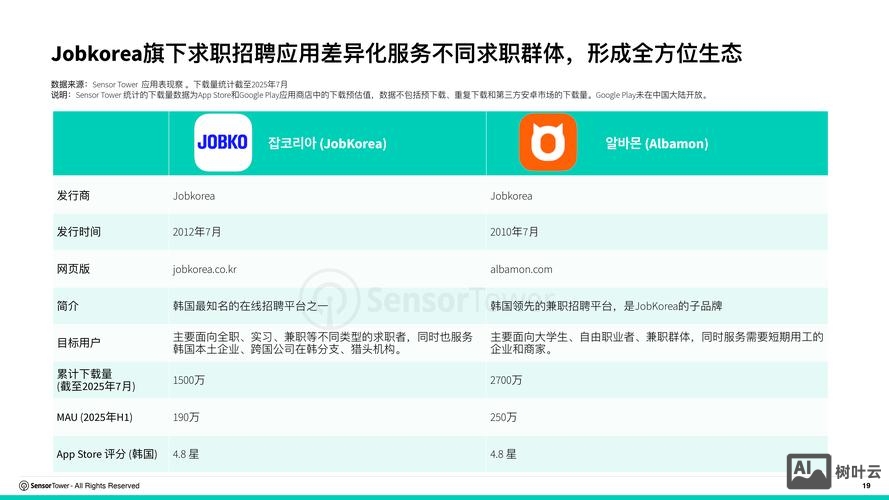889x500 pixels.
Task: Click the AI 树叶云 logo
Action: (x=834, y=471)
